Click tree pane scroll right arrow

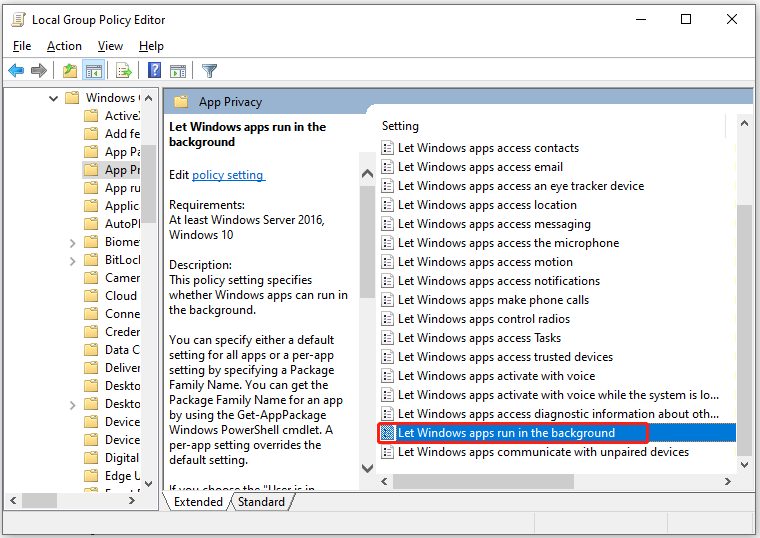(x=132, y=501)
